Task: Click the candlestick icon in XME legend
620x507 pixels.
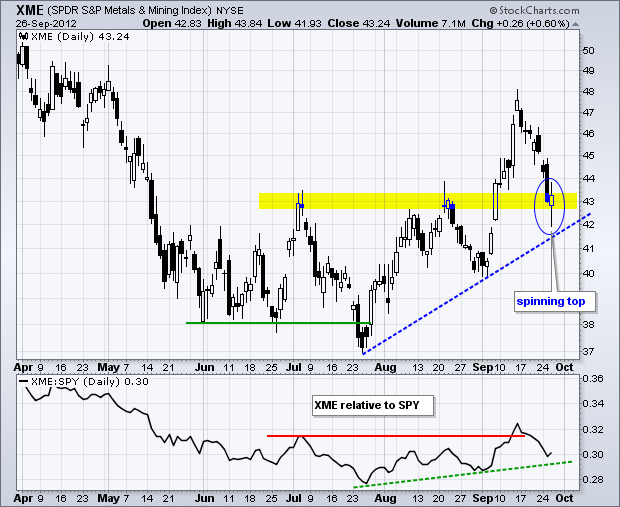Action: tap(24, 36)
